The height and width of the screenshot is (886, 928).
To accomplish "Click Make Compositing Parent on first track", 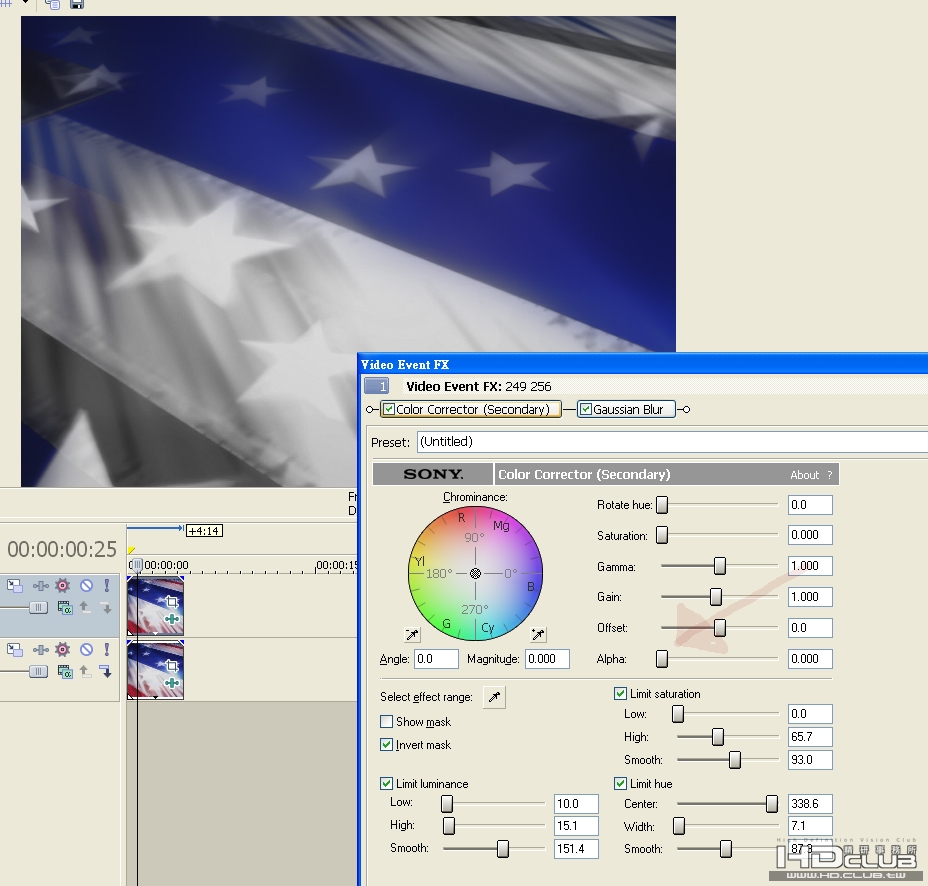I will [85, 607].
